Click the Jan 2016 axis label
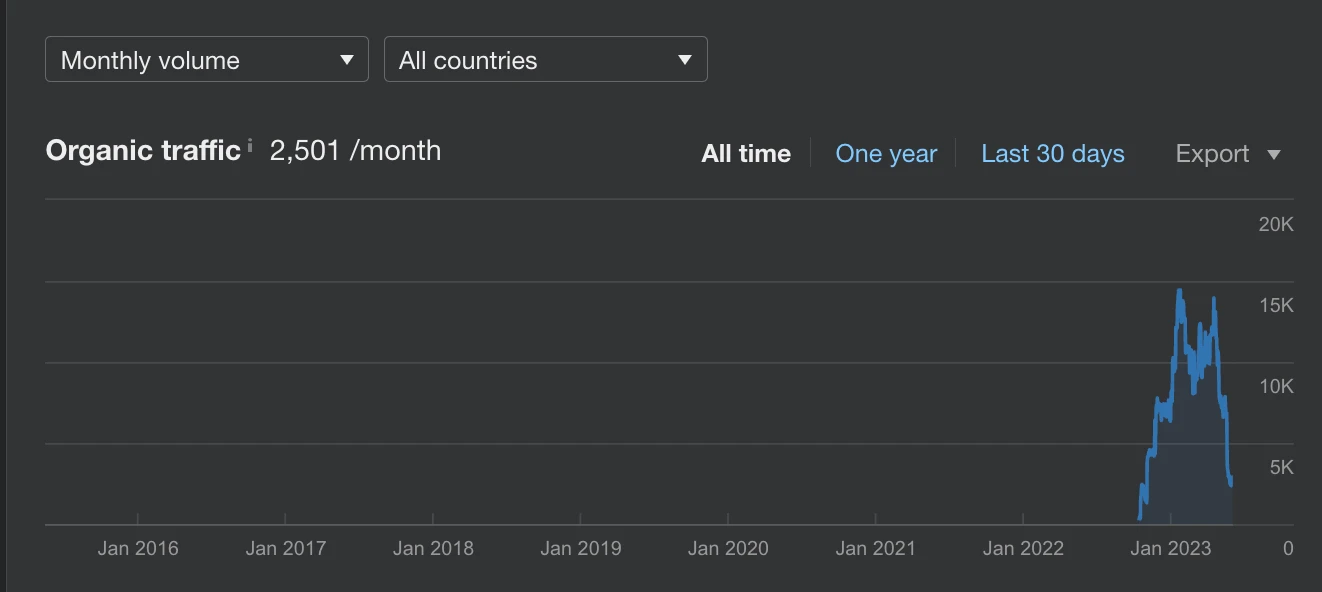 click(138, 548)
